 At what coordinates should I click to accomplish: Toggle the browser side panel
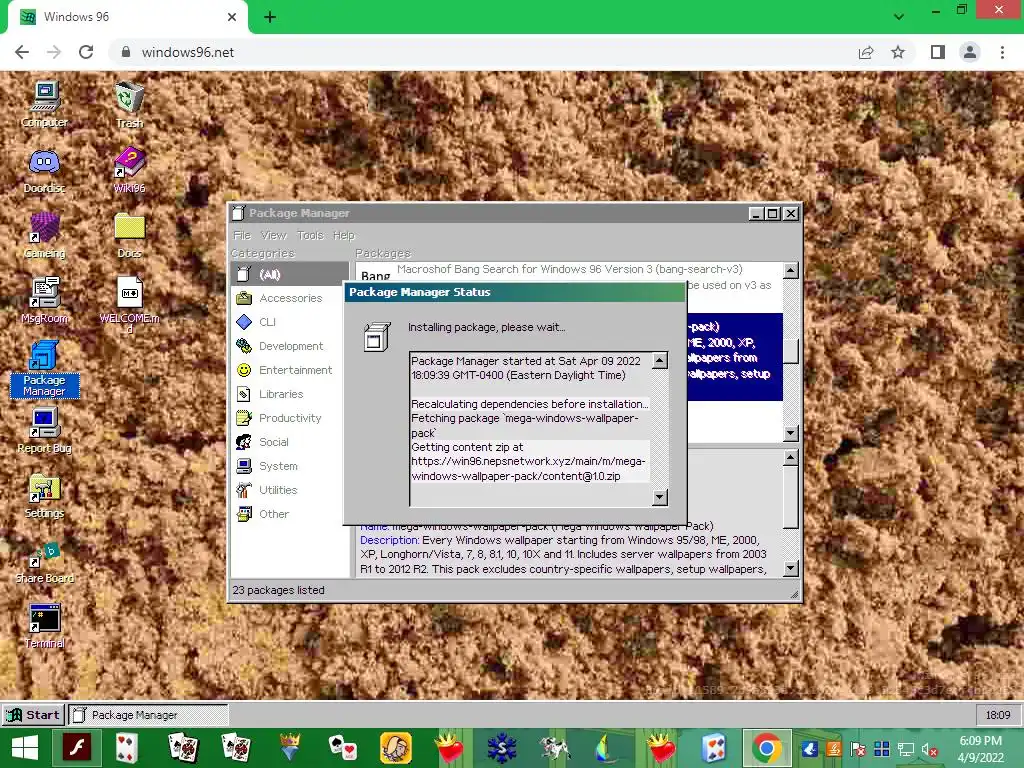click(x=938, y=52)
